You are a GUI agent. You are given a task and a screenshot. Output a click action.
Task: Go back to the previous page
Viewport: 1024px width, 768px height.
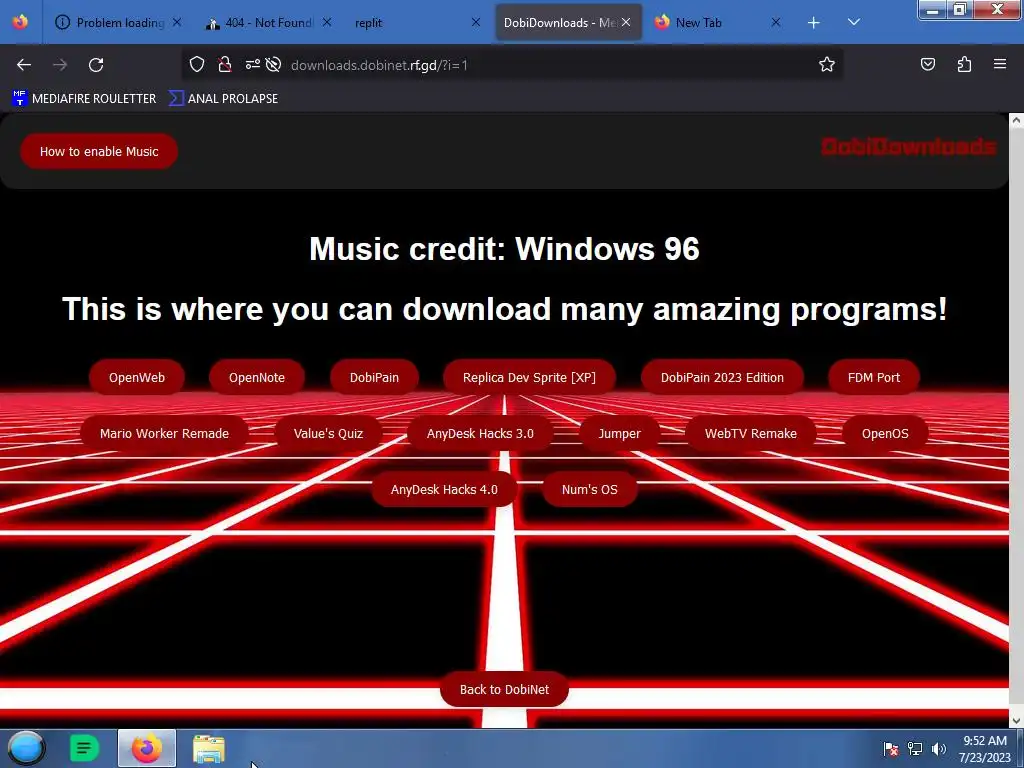24,65
